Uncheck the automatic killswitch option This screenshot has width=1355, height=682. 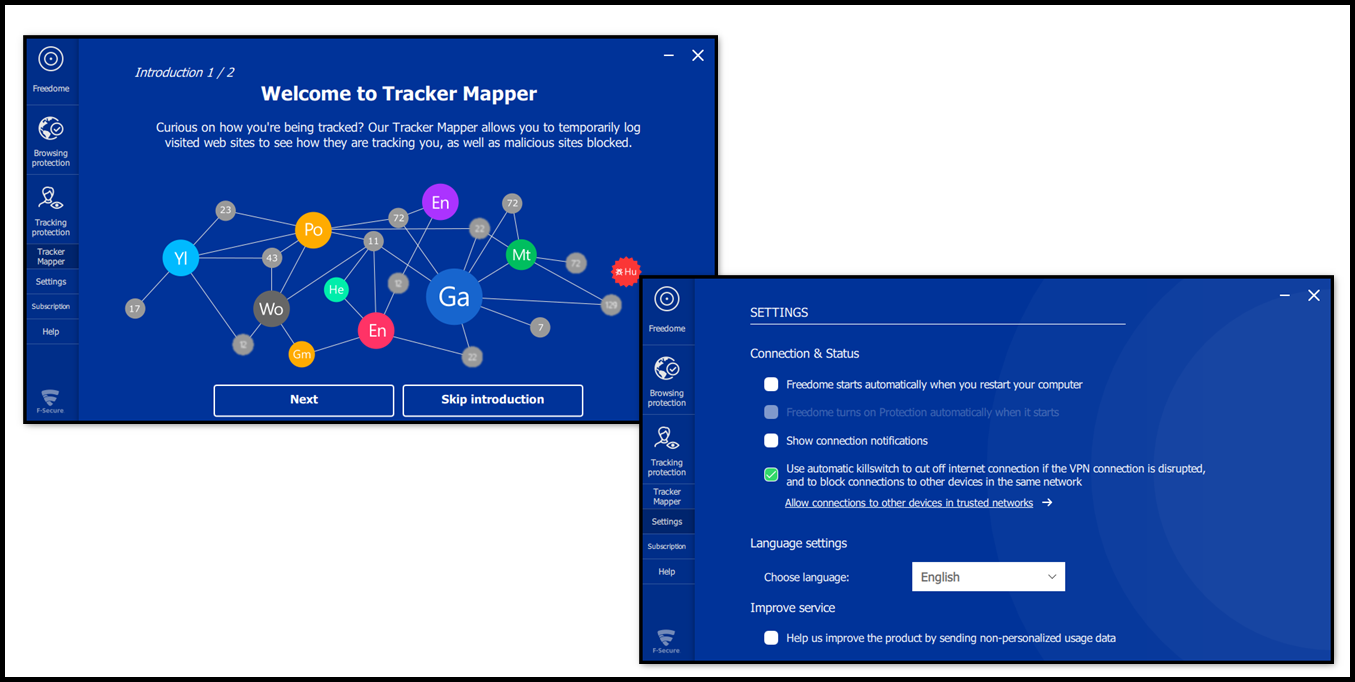coord(771,475)
